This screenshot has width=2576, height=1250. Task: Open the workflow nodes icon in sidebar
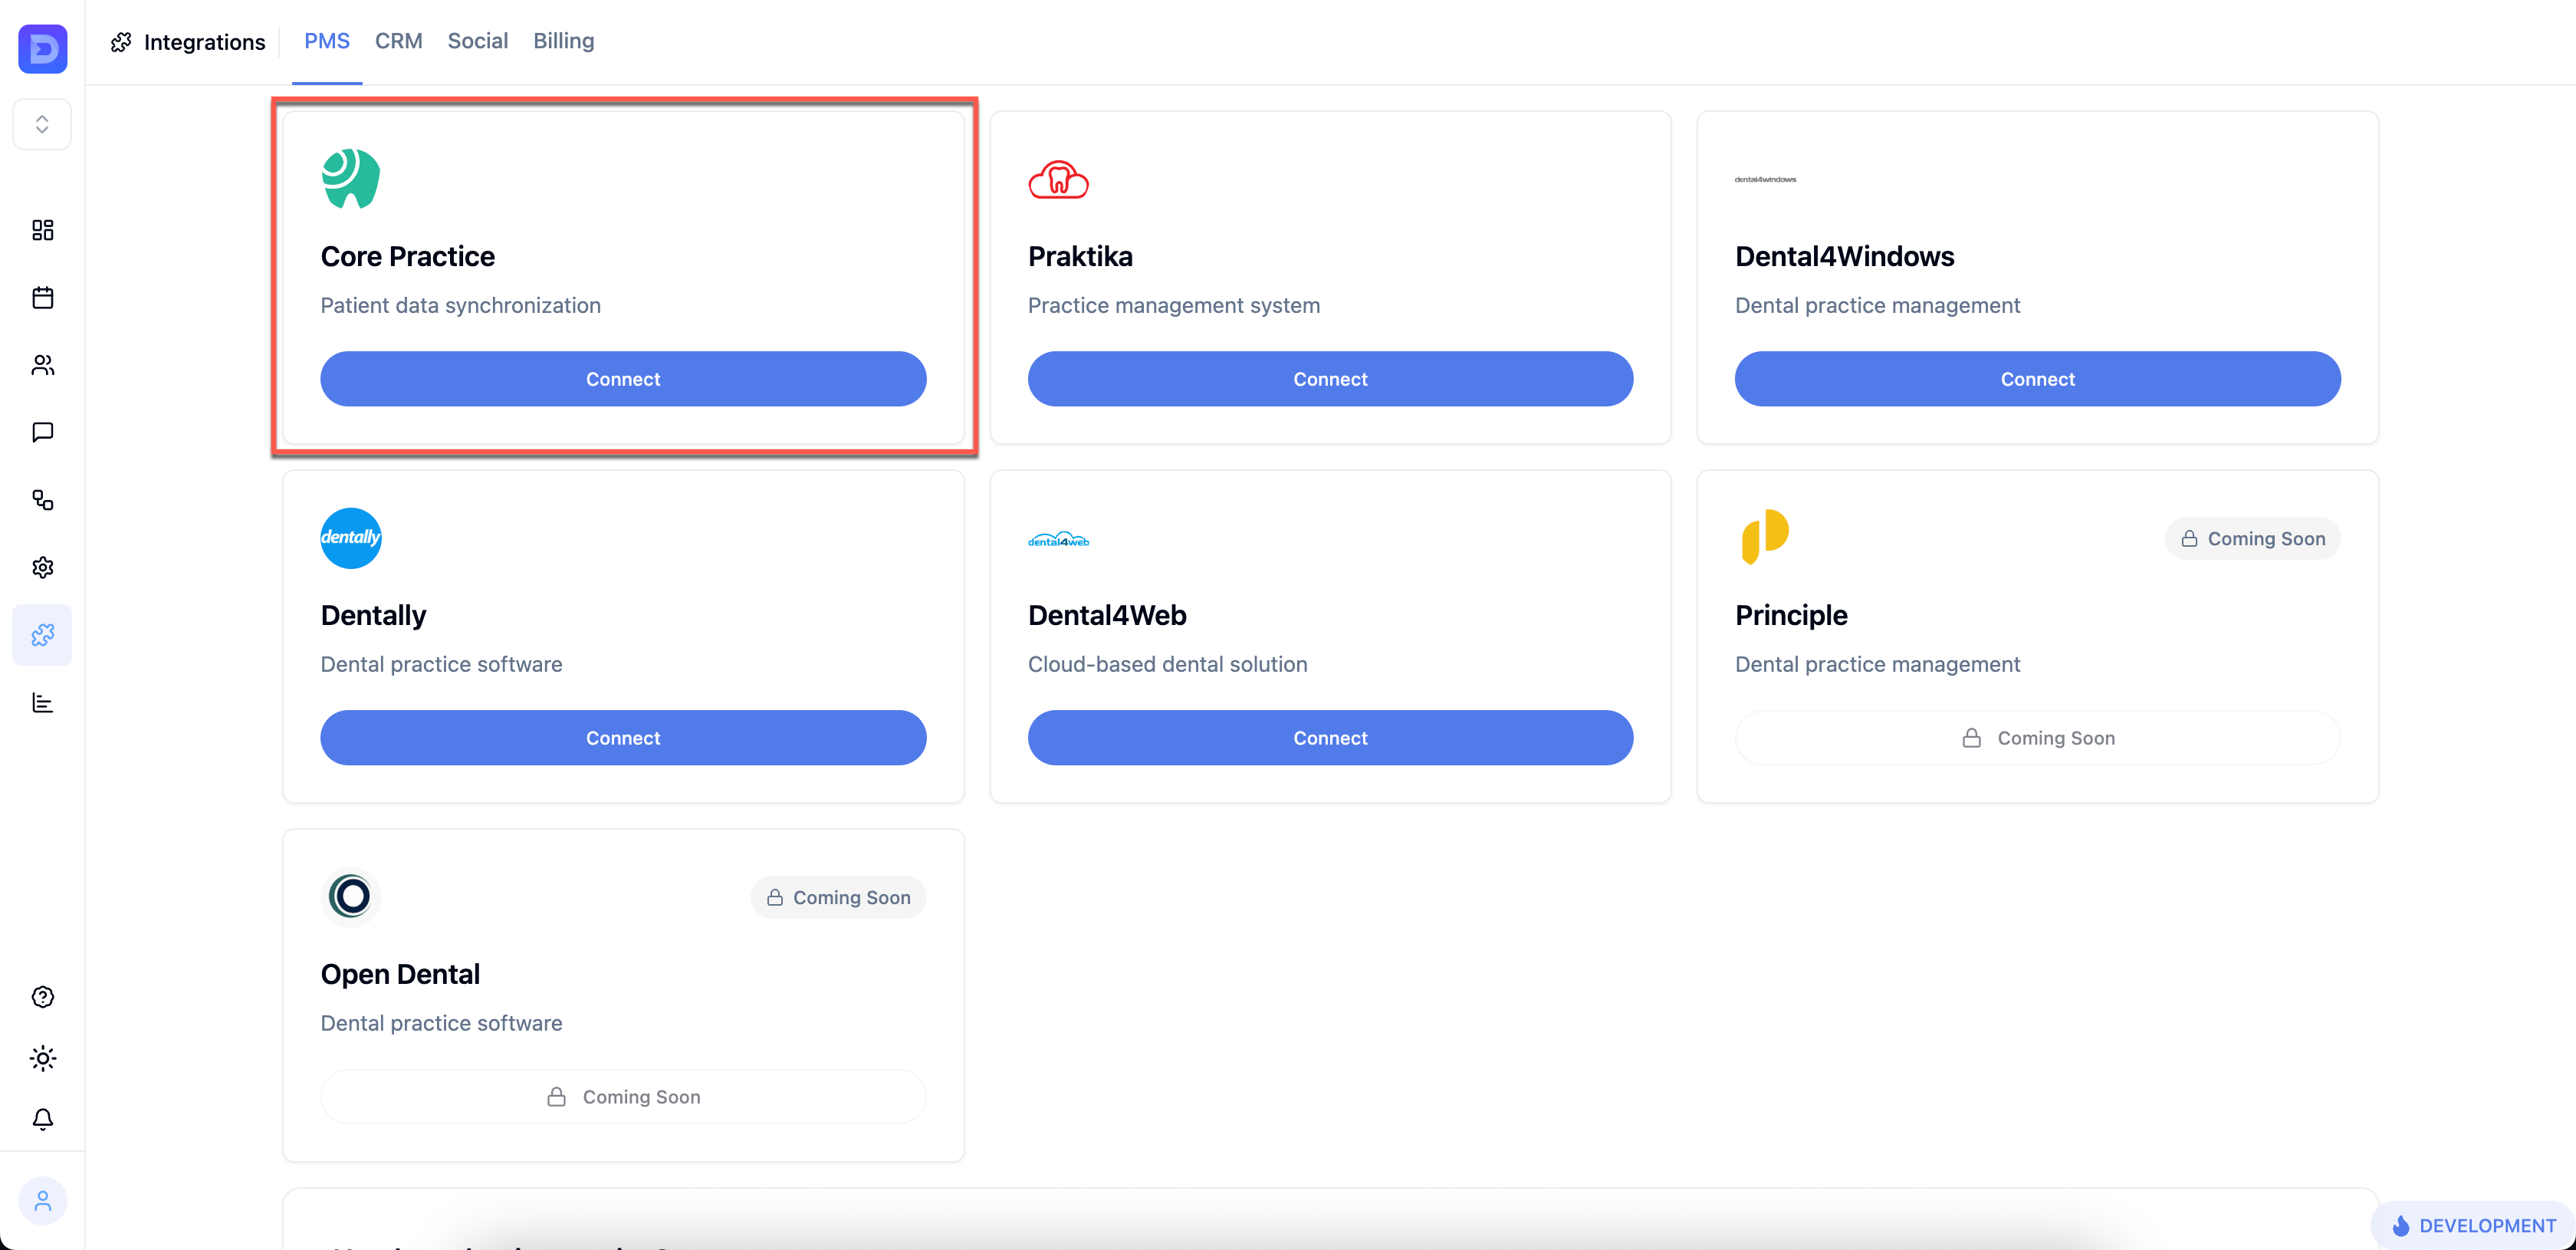pos(42,499)
